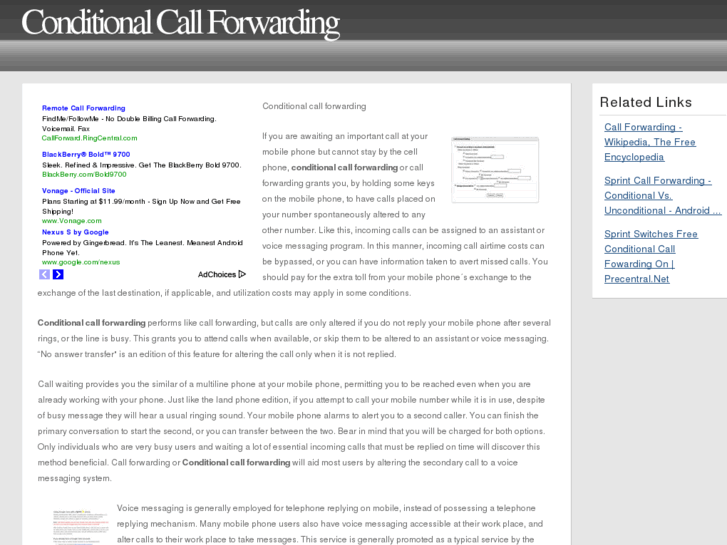The height and width of the screenshot is (545, 727).
Task: Click the previous ad arrow icon
Action: 45,274
